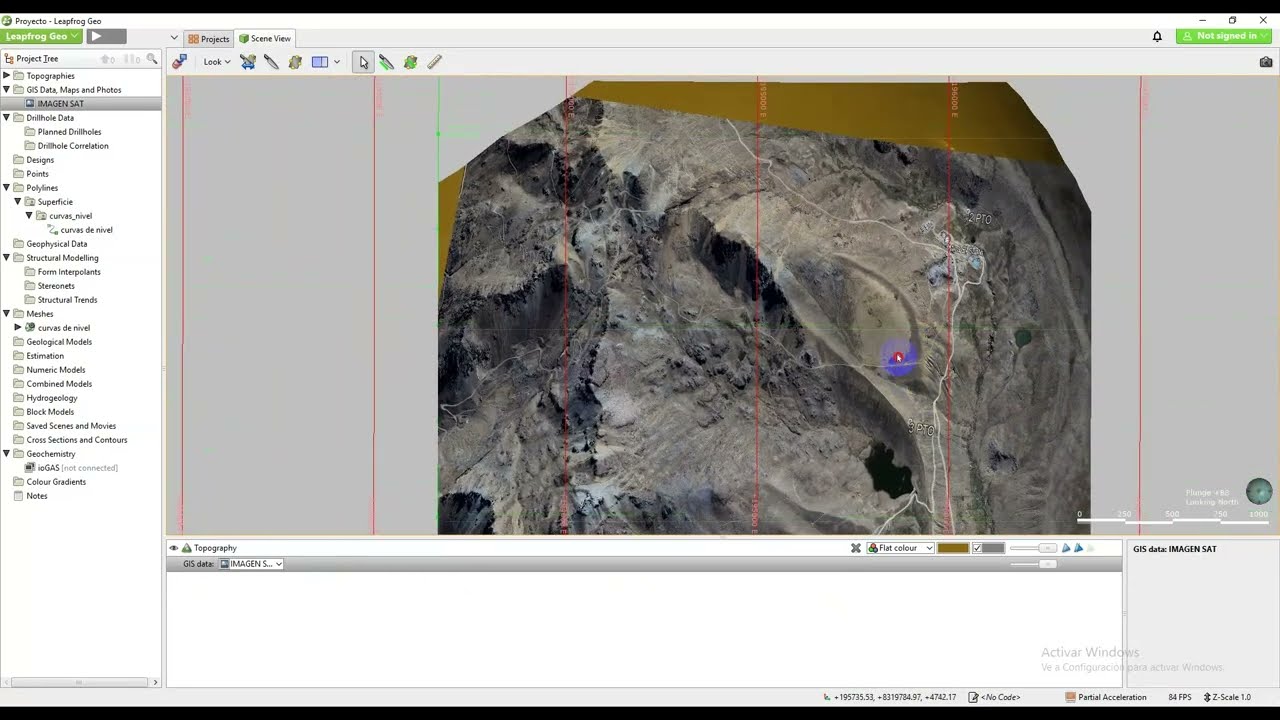
Task: Open the Flat colour display dropdown
Action: click(900, 548)
